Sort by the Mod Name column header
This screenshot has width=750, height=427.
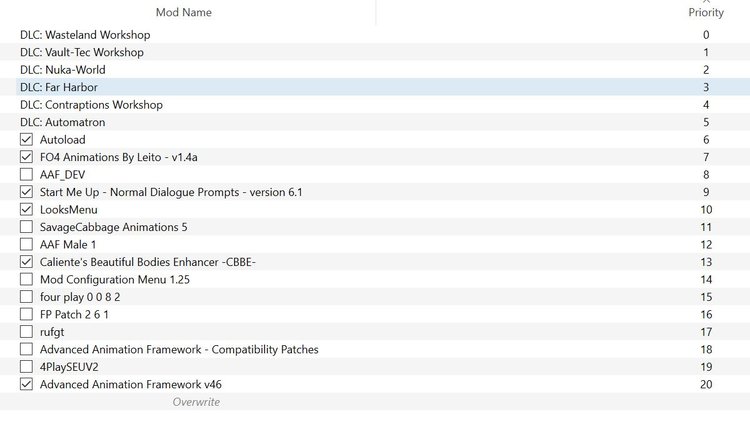point(184,12)
